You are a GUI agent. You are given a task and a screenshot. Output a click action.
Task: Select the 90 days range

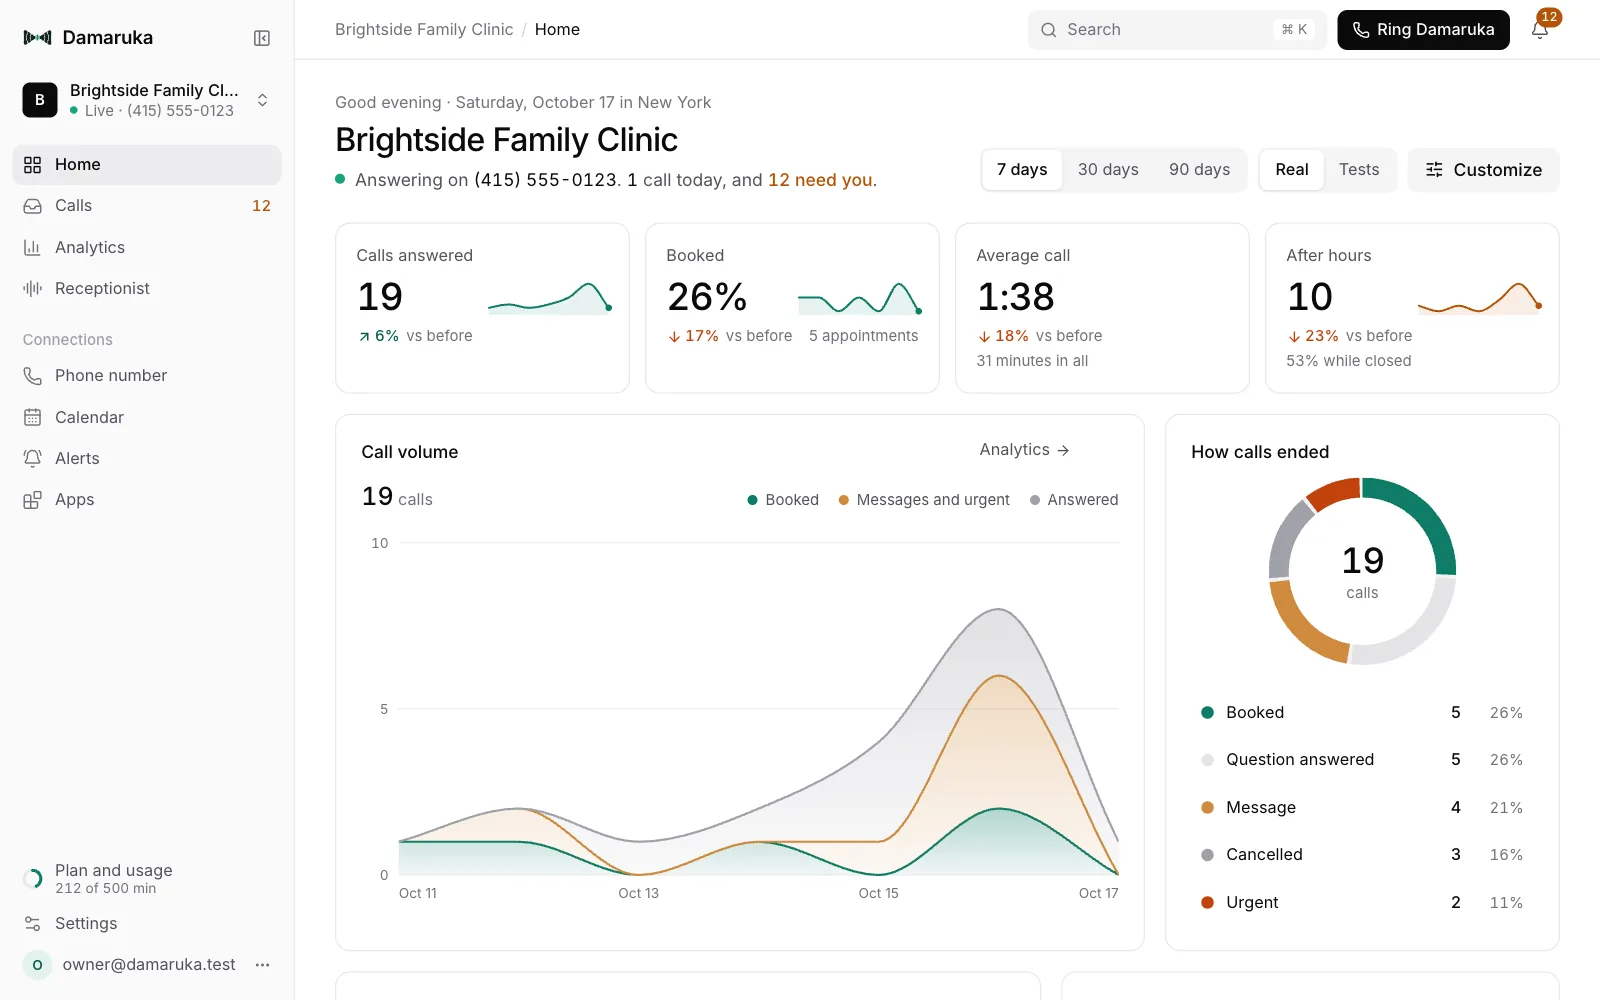coord(1200,170)
